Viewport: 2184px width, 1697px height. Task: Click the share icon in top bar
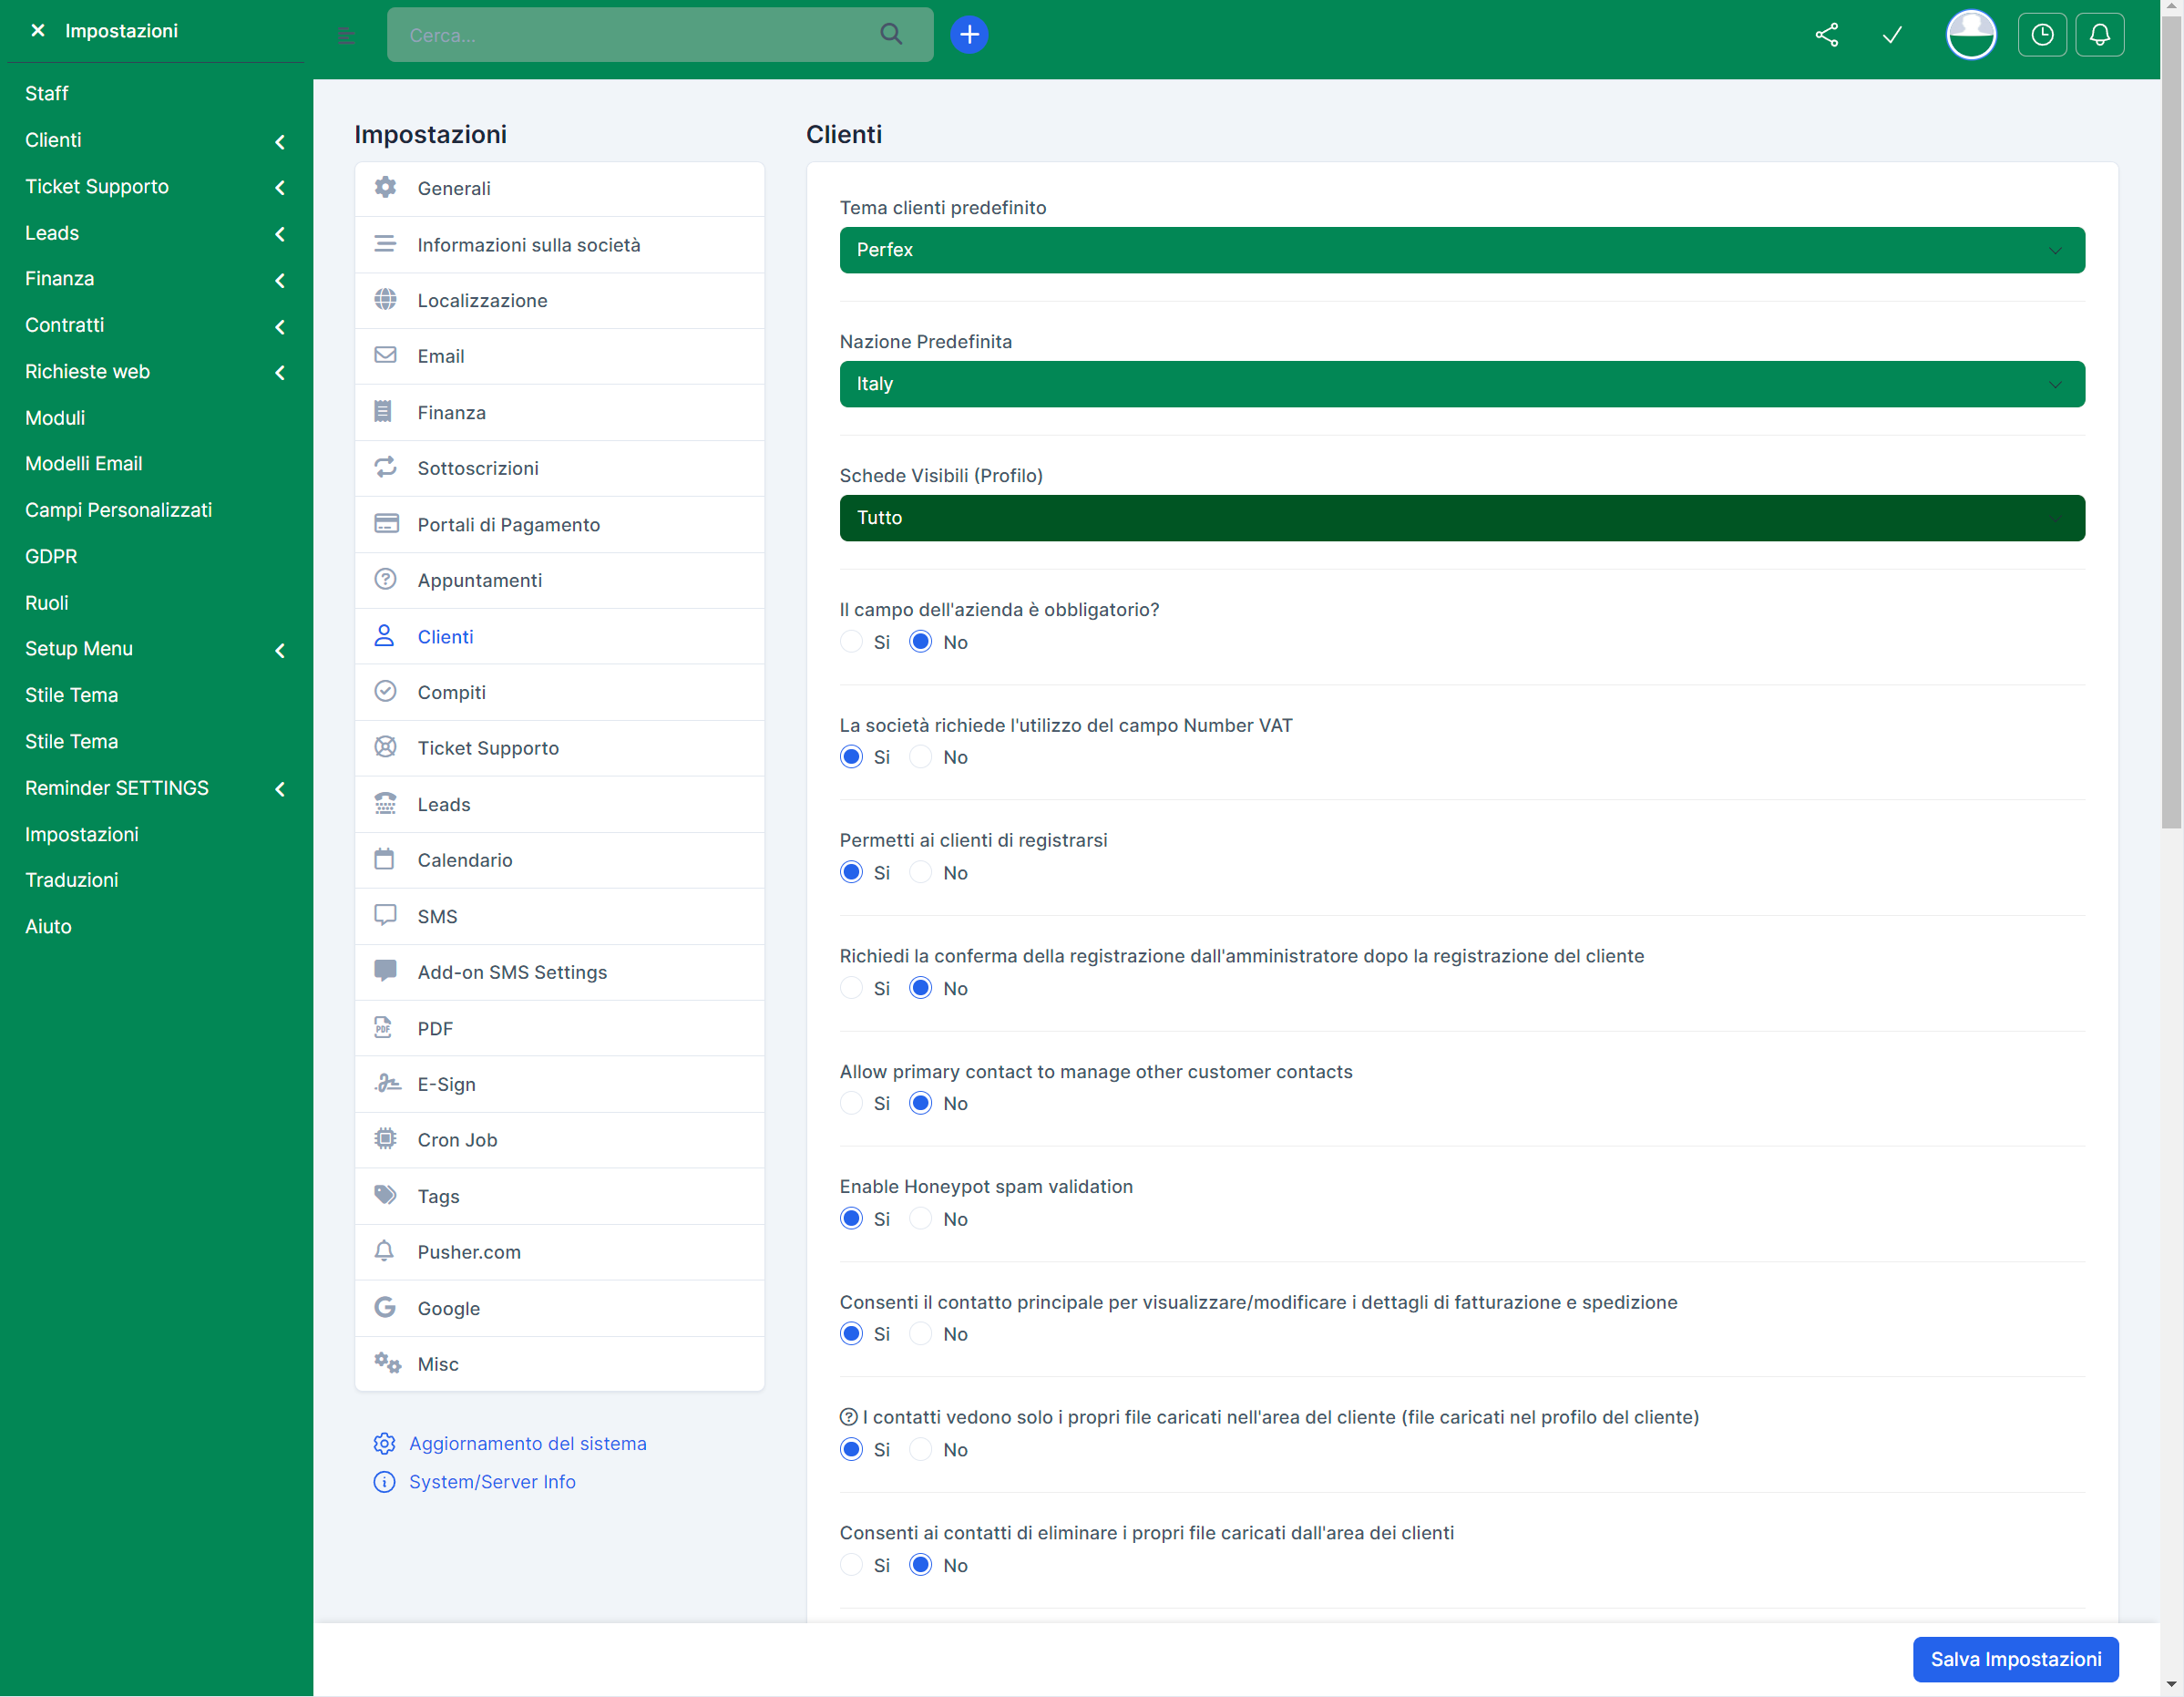1826,35
